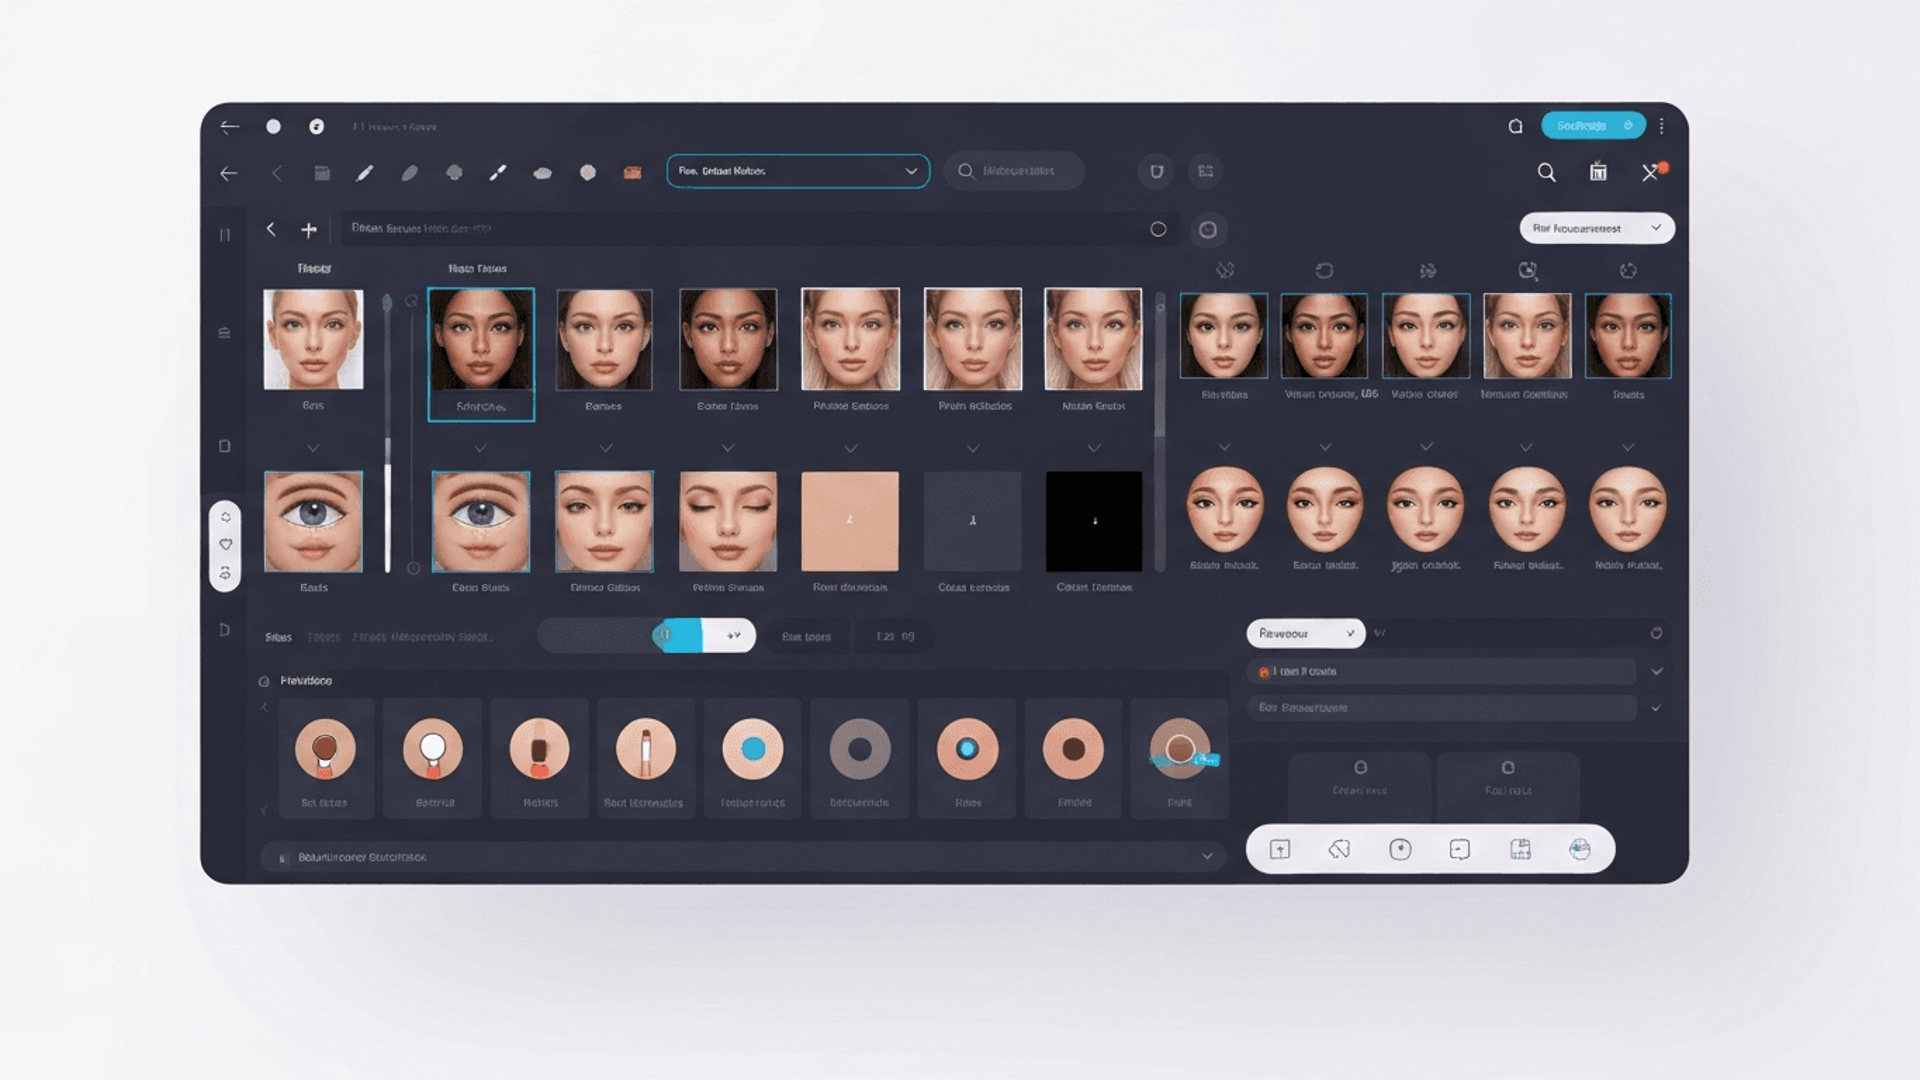Viewport: 1920px width, 1080px height.
Task: Go back using the title bar arrow
Action: (230, 127)
